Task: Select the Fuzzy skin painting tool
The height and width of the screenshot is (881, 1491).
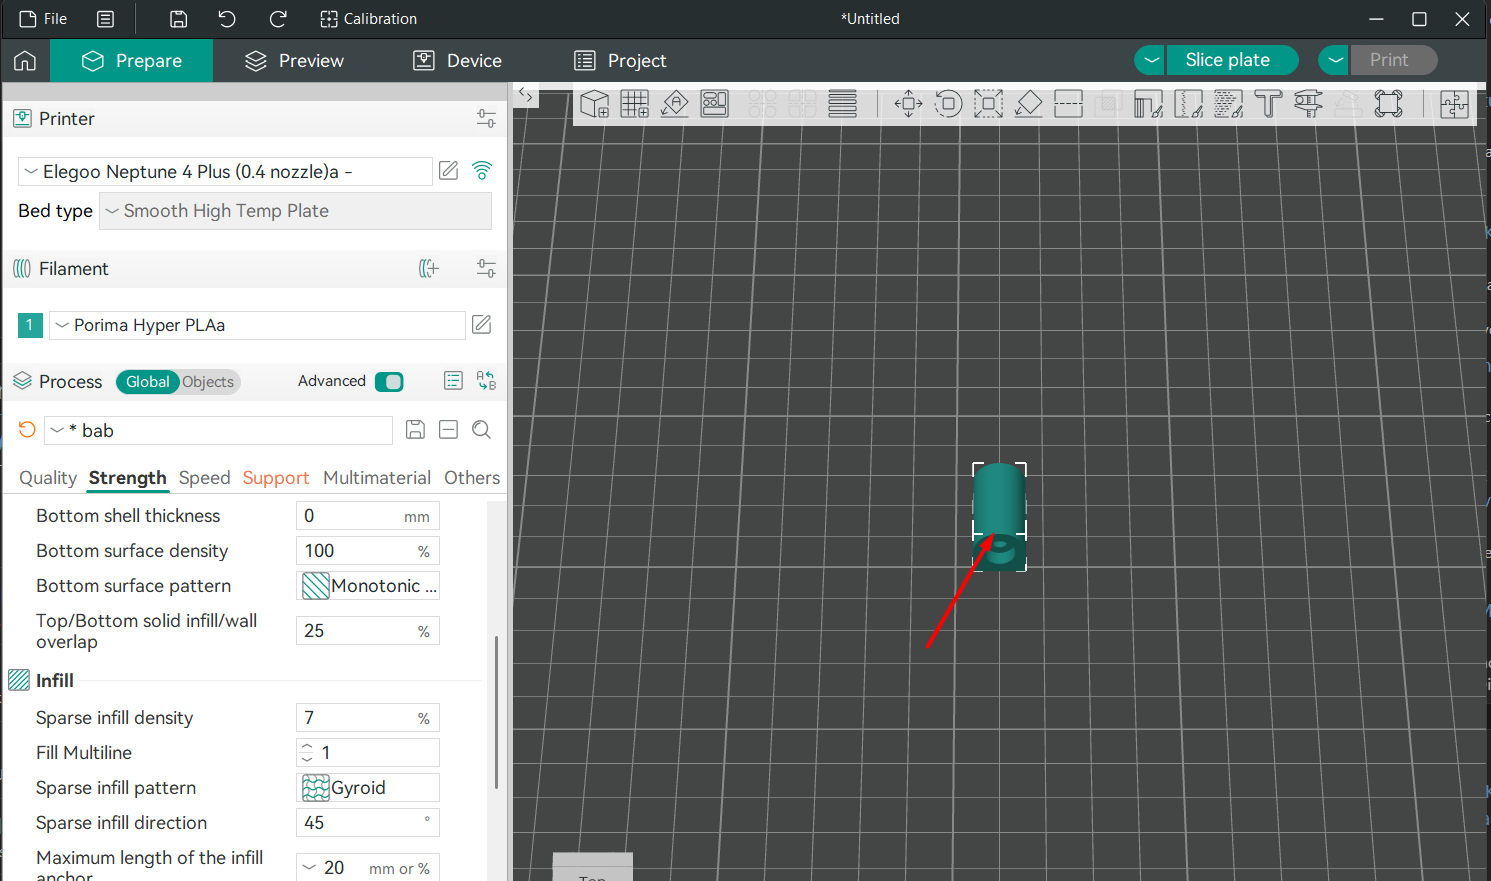Action: (1228, 104)
